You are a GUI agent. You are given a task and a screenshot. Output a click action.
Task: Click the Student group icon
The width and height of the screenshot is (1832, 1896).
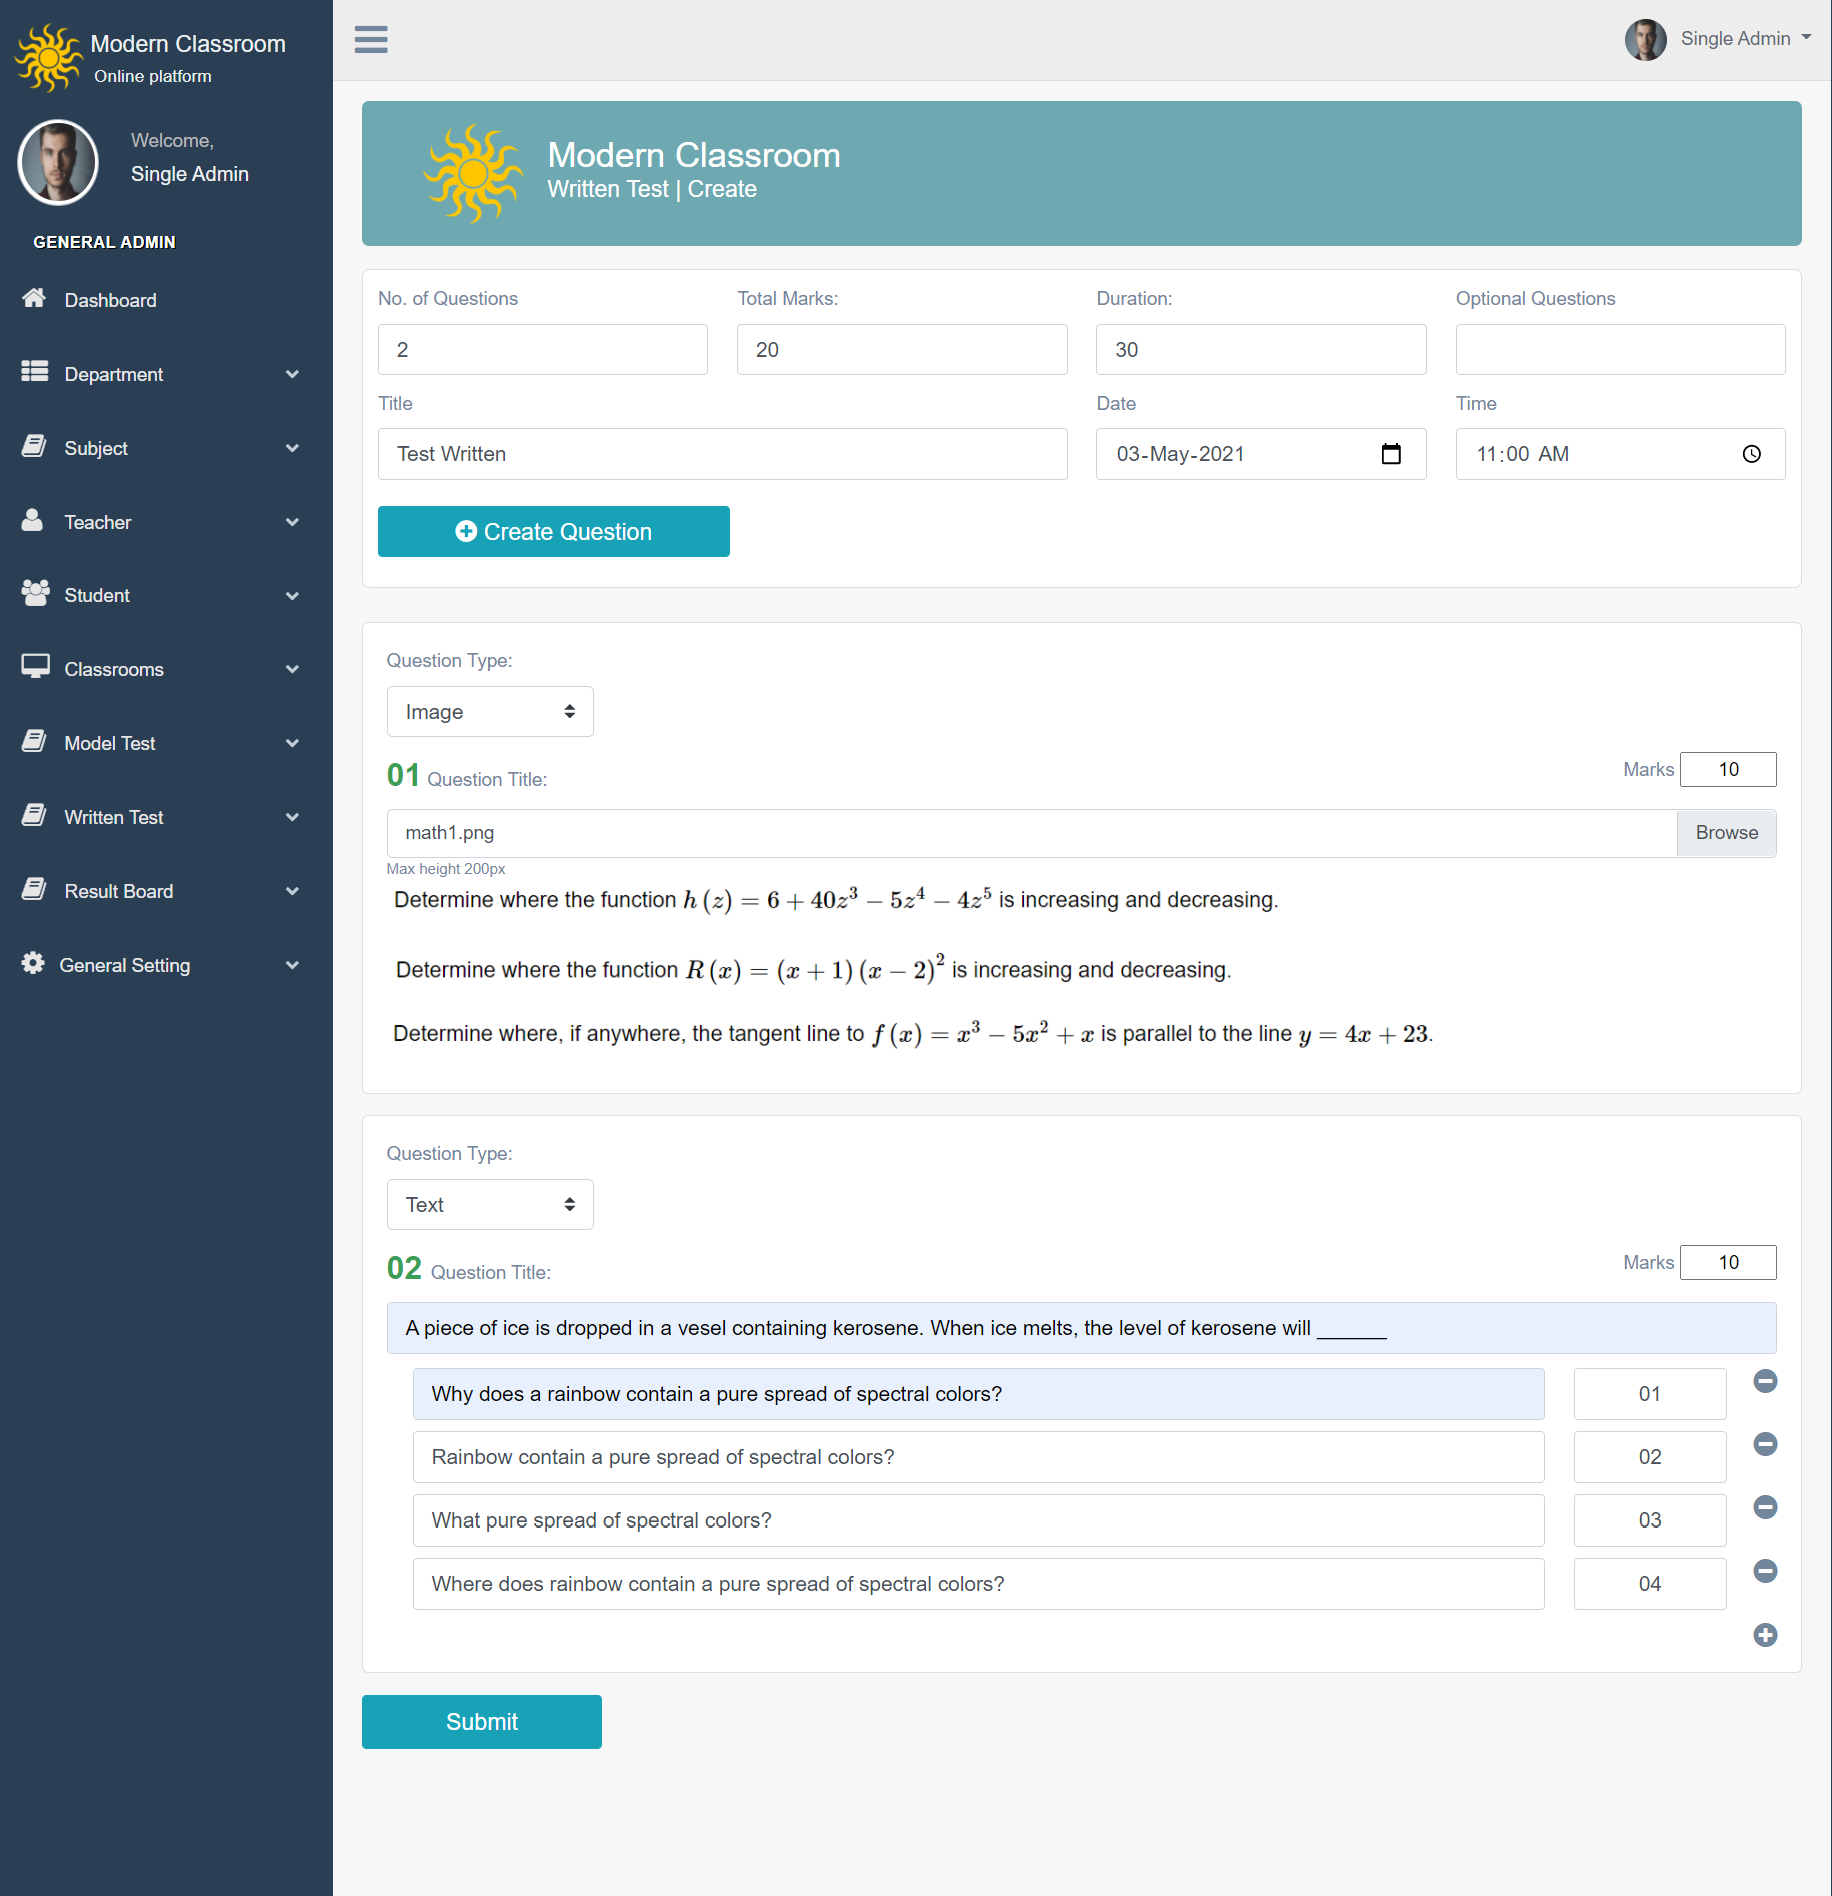pos(35,593)
